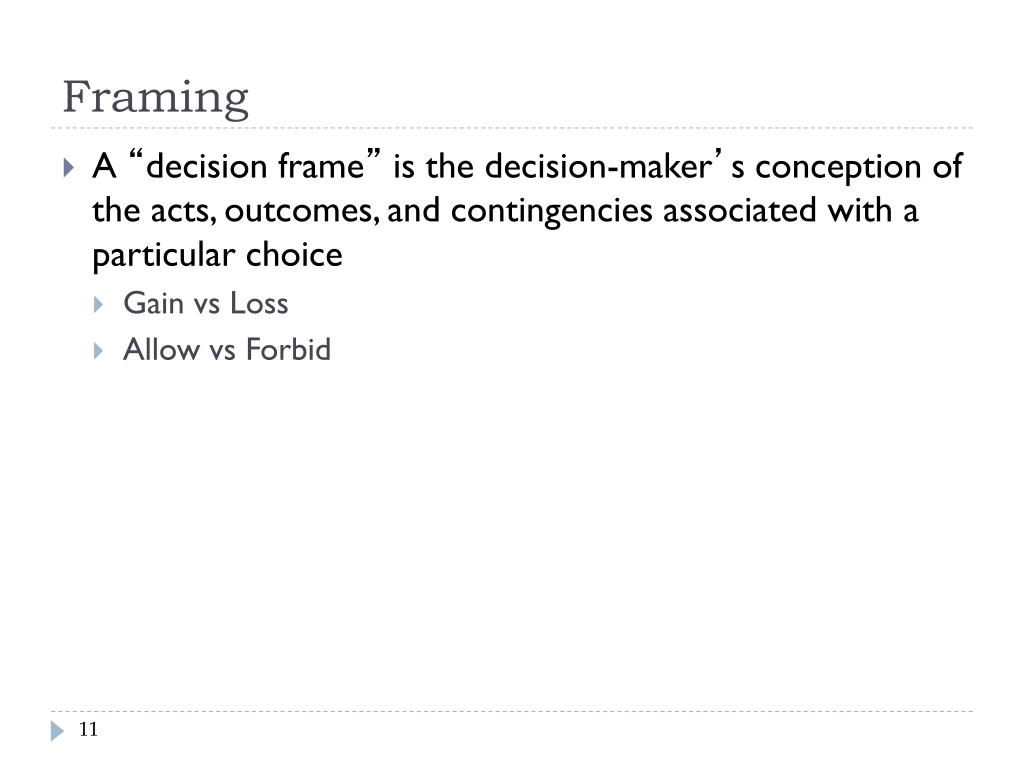Click the slide number 11
This screenshot has width=1024, height=768.
pos(88,729)
